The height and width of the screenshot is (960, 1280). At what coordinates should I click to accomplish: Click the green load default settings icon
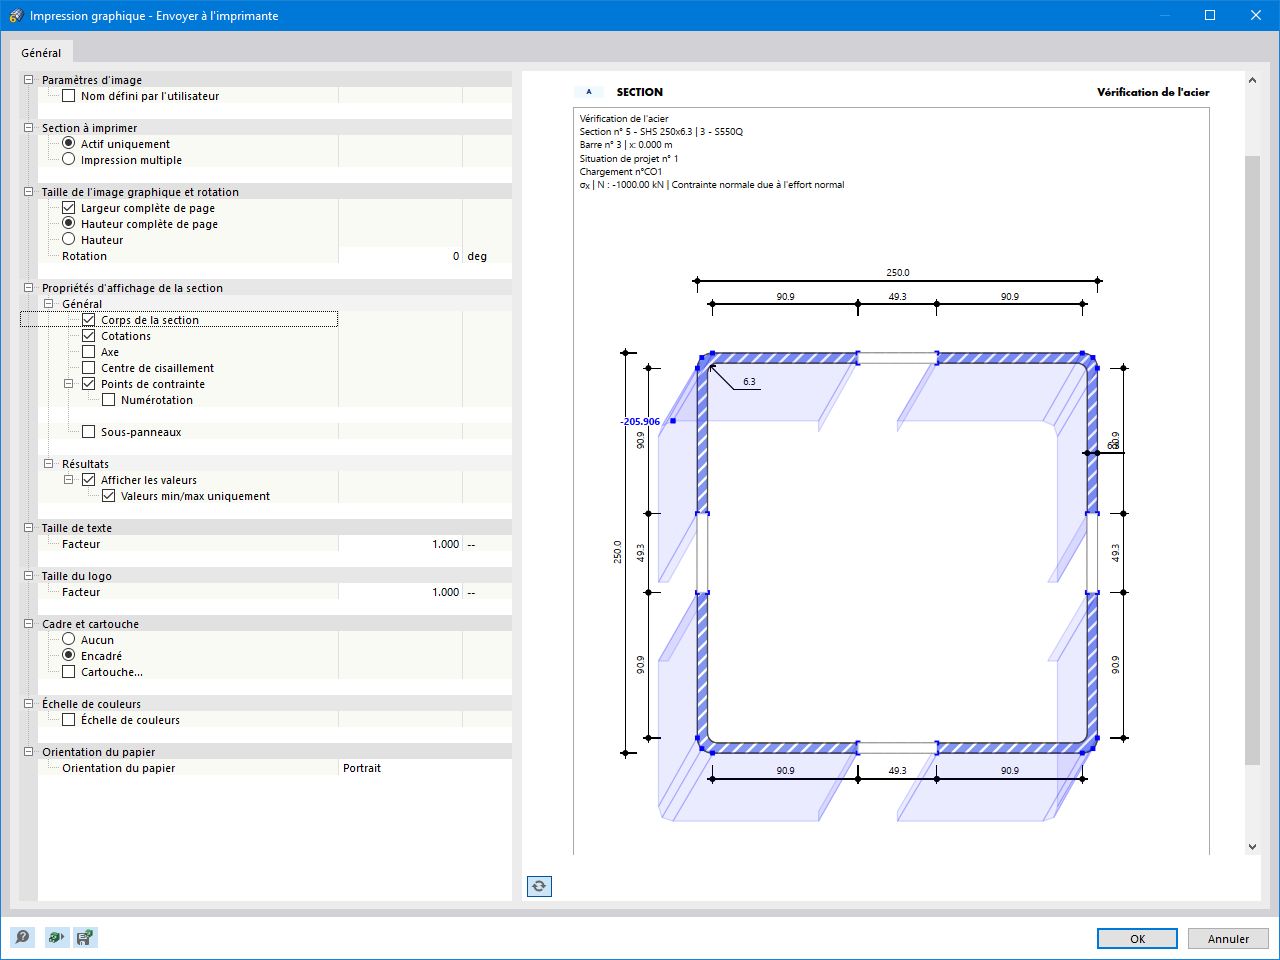coord(57,937)
